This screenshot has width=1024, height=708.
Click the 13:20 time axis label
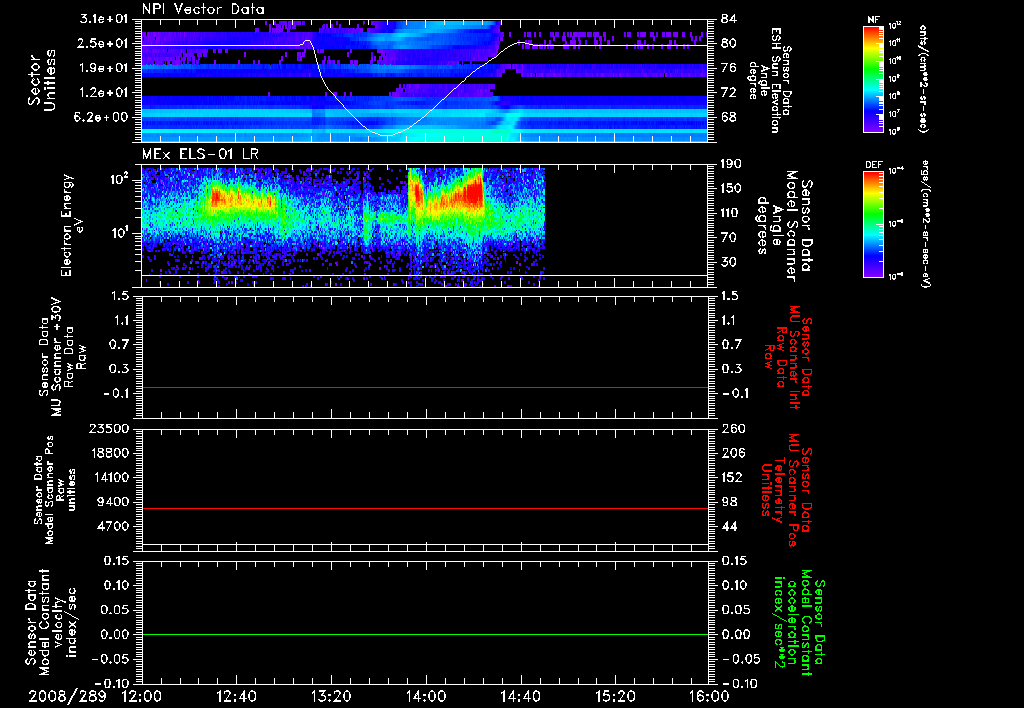(x=331, y=696)
